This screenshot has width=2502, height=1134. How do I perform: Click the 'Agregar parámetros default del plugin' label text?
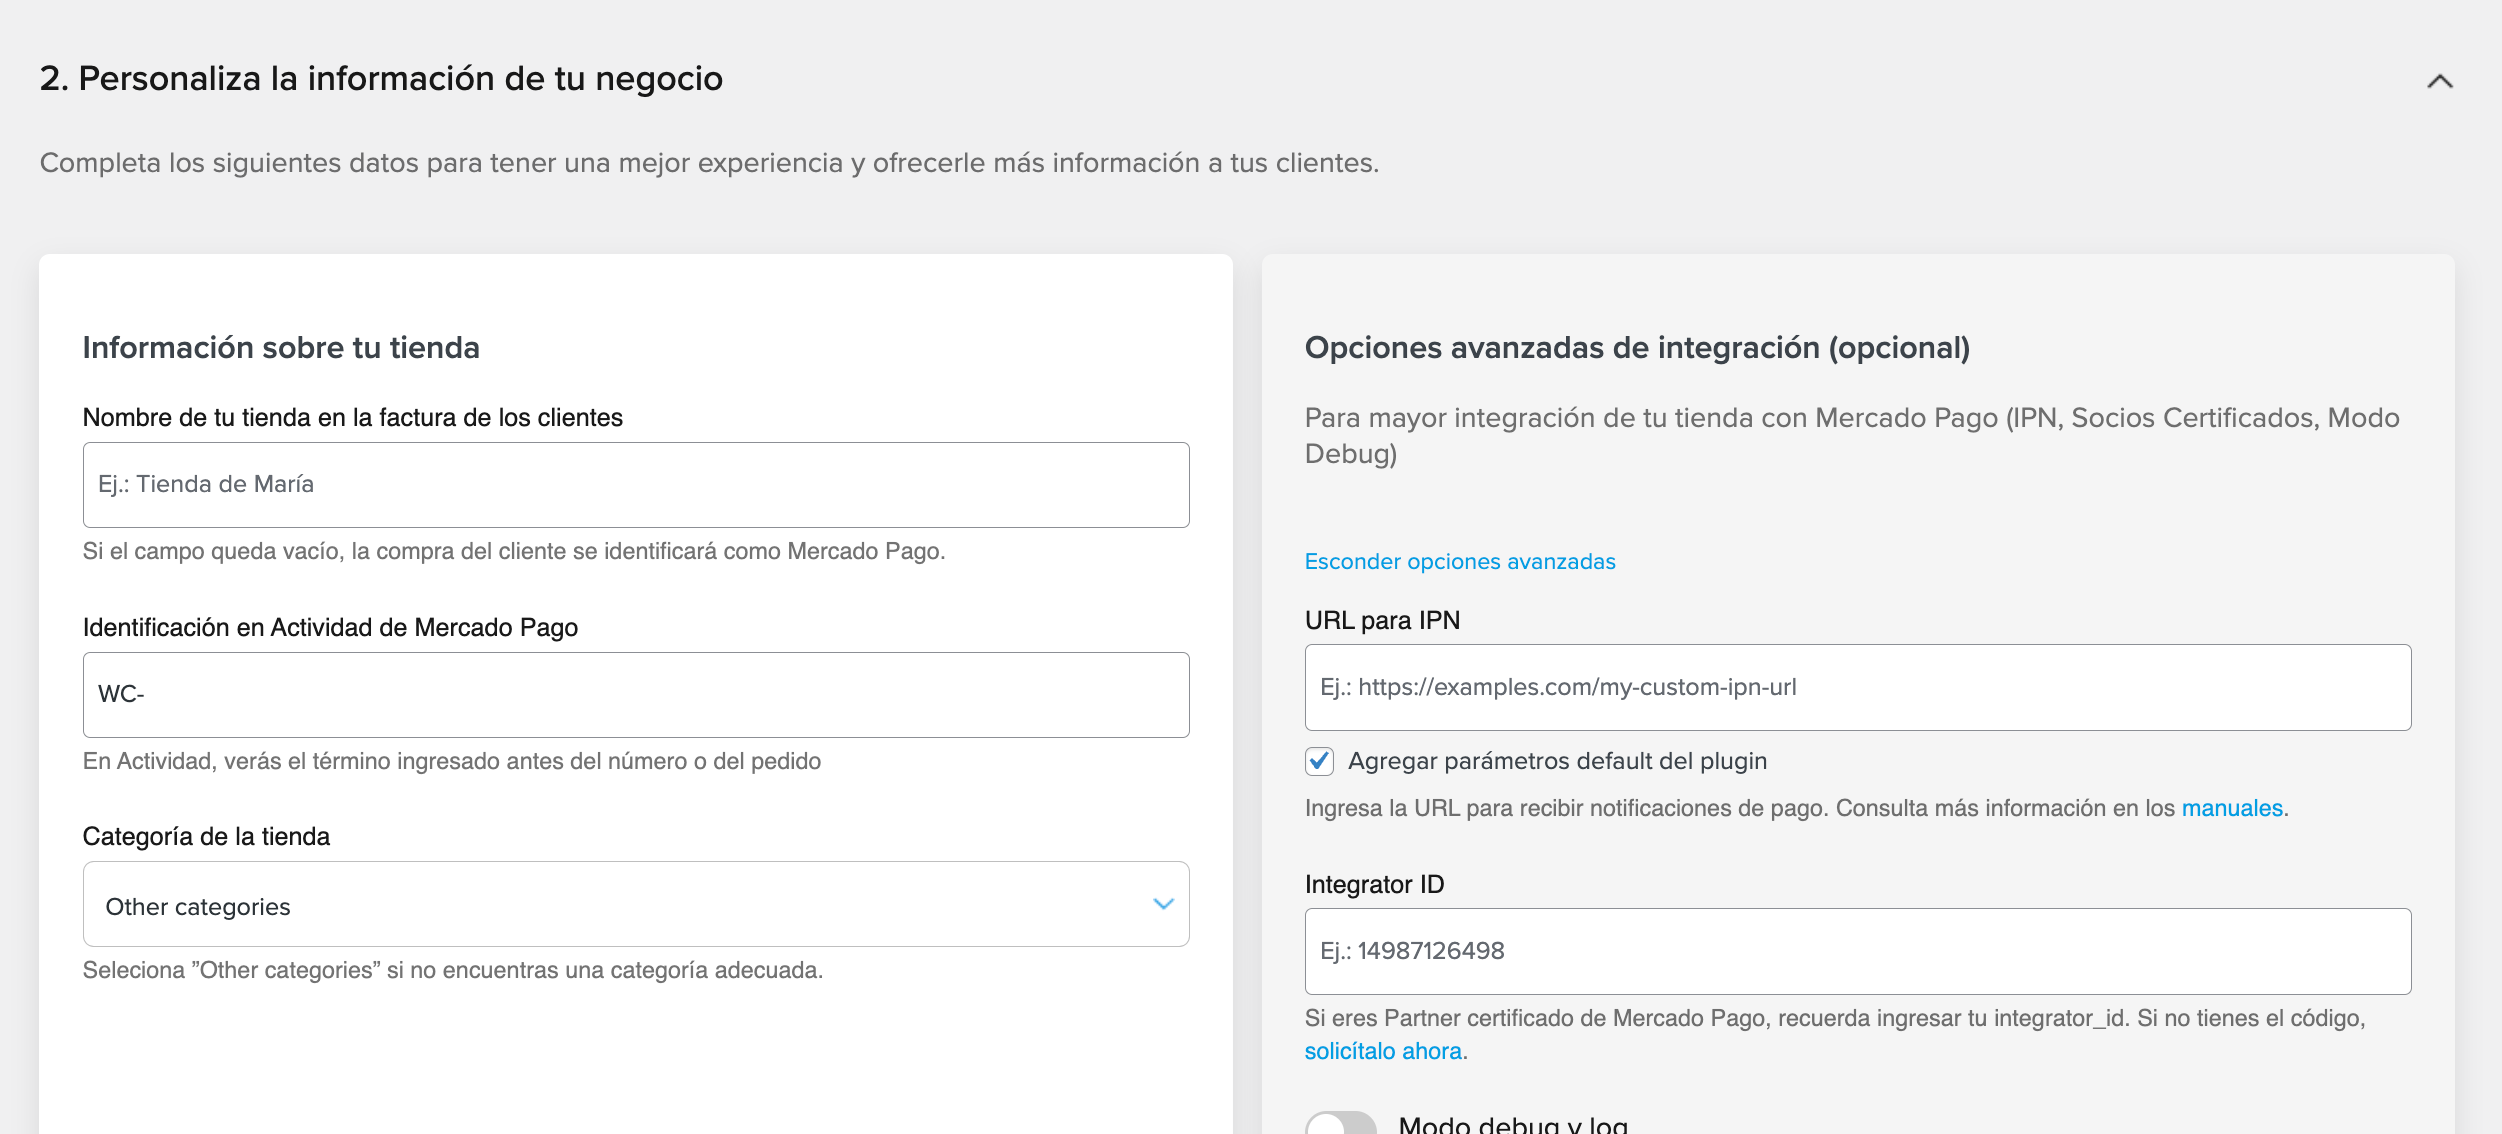(x=1556, y=761)
